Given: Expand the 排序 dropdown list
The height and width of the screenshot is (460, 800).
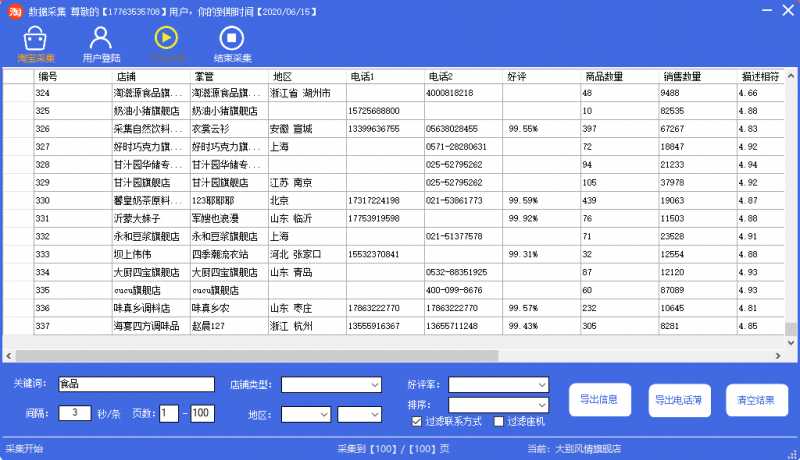Looking at the screenshot, I should click(499, 405).
